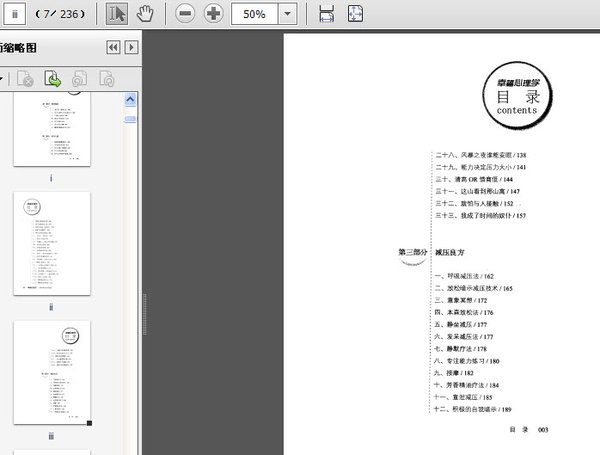Click the thumbnail scrollbar up arrow
This screenshot has width=600, height=455.
[130, 99]
